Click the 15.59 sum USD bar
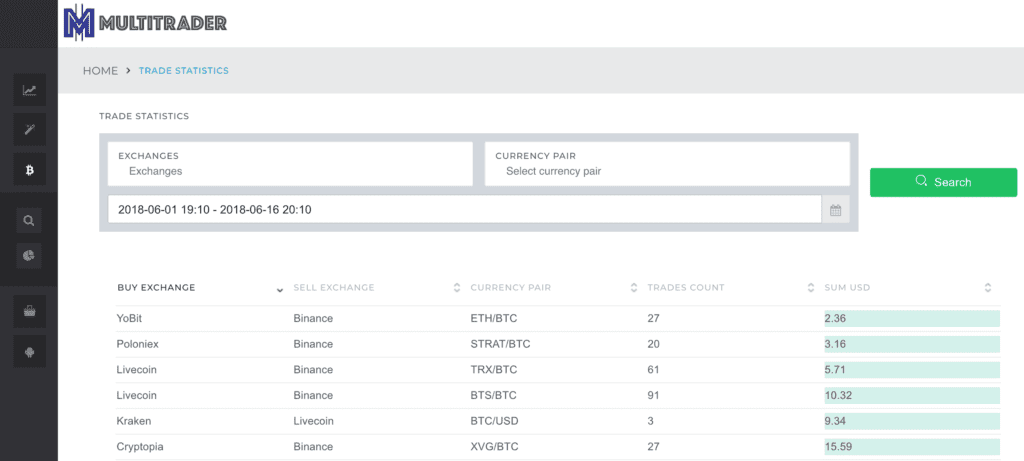Screen dimensions: 1024x461 click(x=912, y=447)
